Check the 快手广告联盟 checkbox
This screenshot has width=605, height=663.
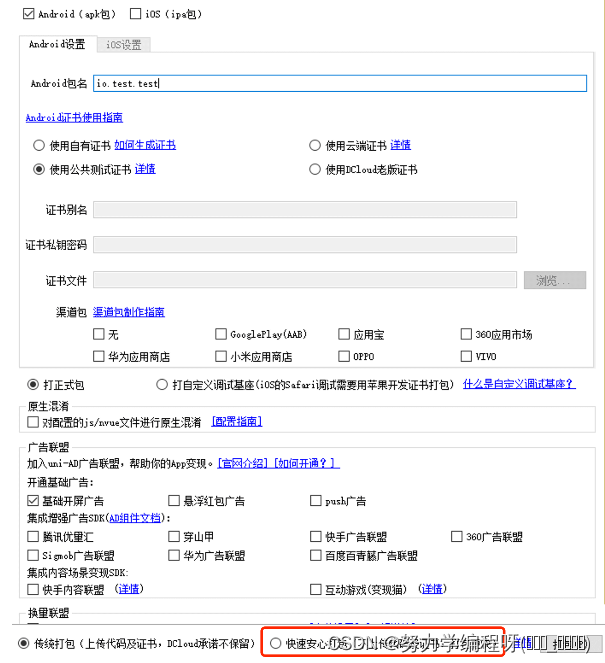pyautogui.click(x=315, y=537)
